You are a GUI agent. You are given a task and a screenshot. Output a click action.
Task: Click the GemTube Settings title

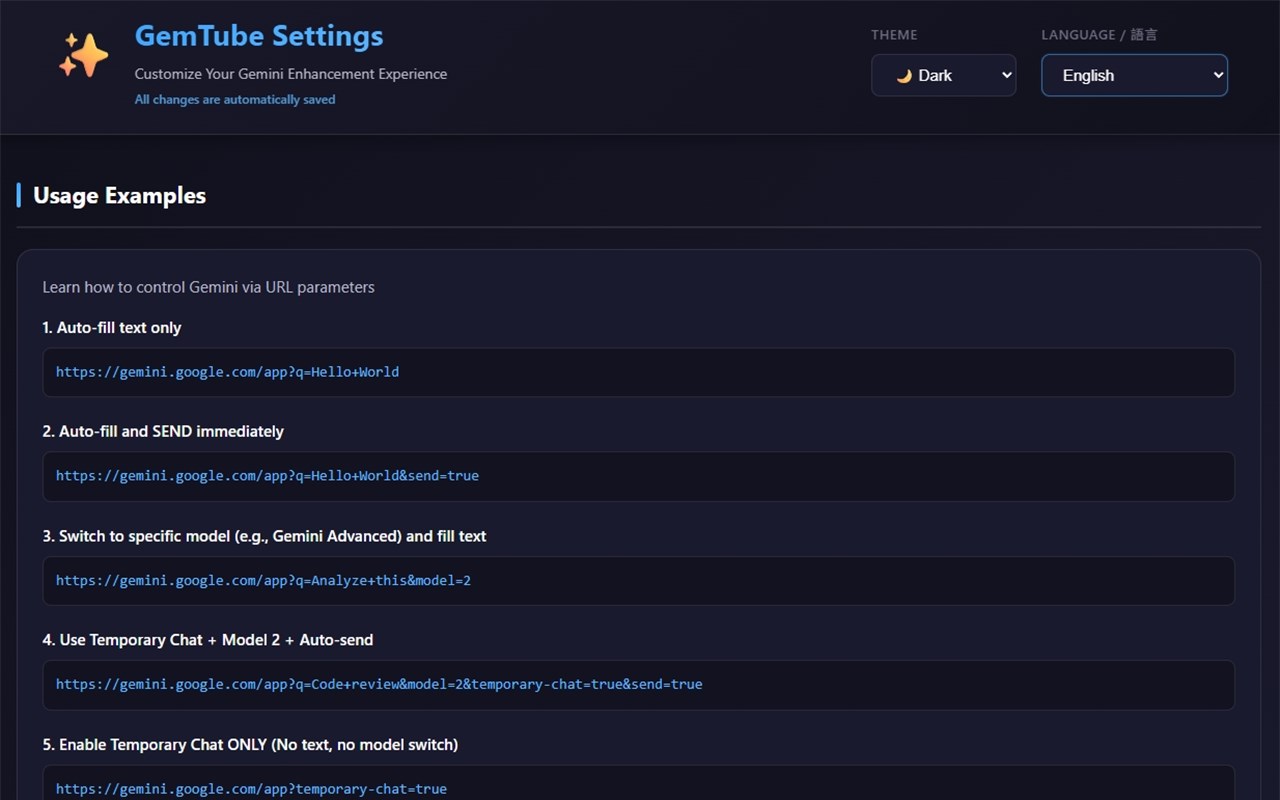(259, 36)
